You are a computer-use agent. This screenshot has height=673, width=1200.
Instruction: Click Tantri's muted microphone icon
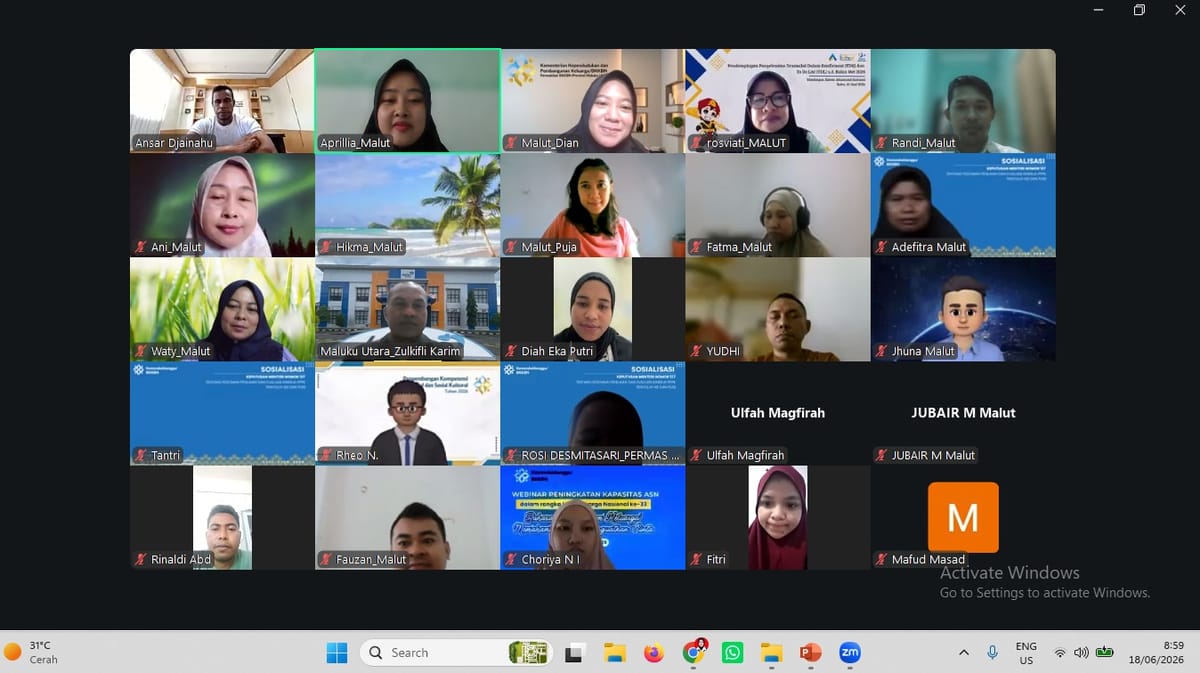(x=141, y=455)
